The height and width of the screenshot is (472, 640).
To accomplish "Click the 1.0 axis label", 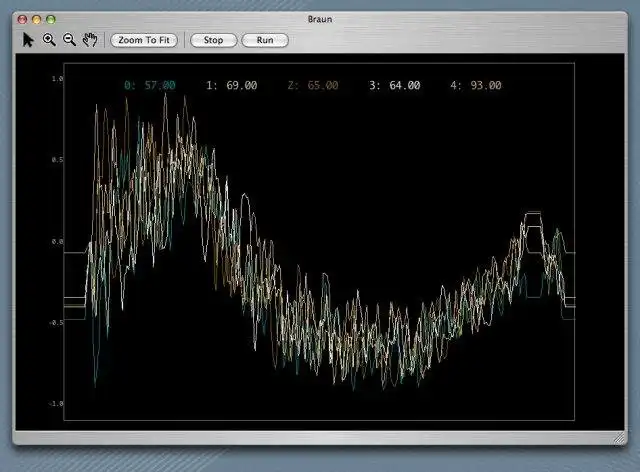I will [x=58, y=79].
